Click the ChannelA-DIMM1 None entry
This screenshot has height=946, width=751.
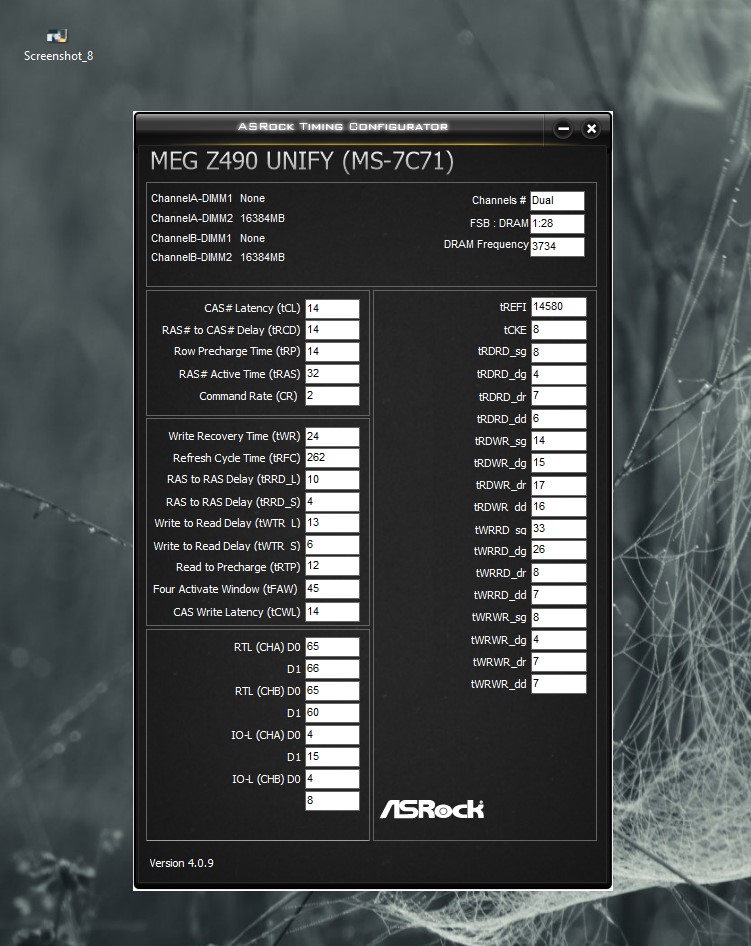[x=208, y=198]
